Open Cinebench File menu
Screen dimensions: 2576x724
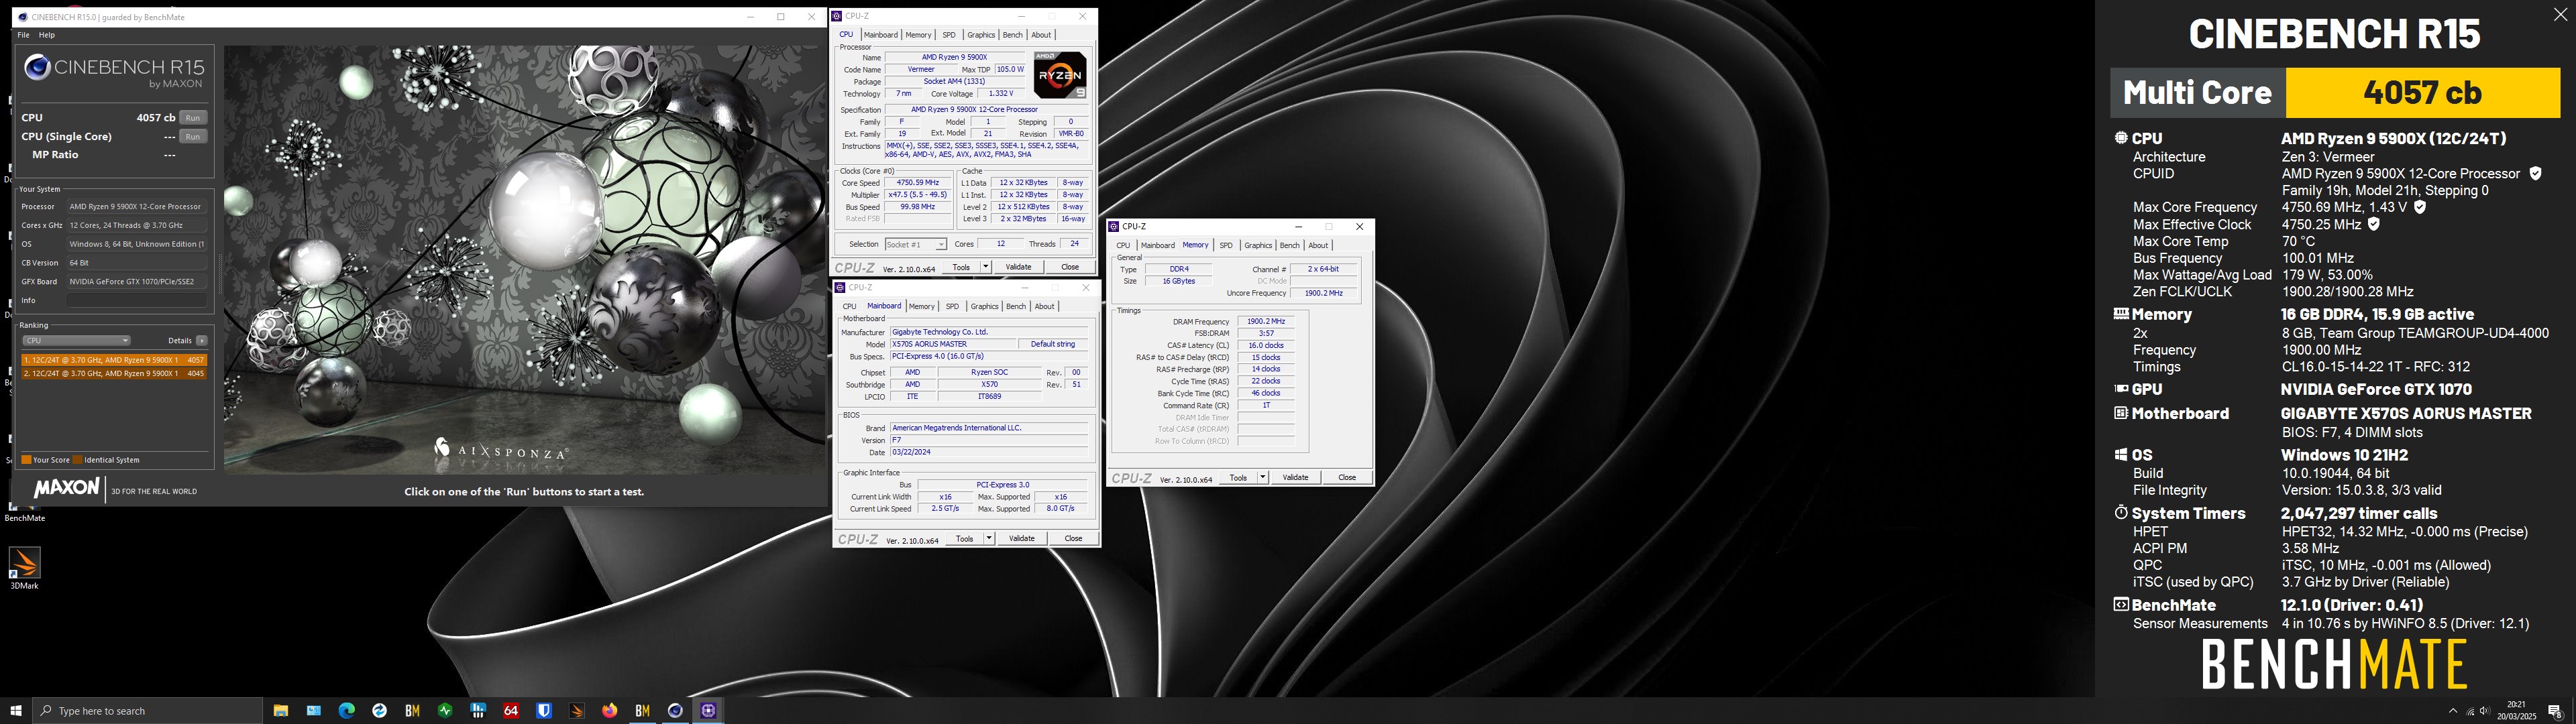[x=23, y=35]
